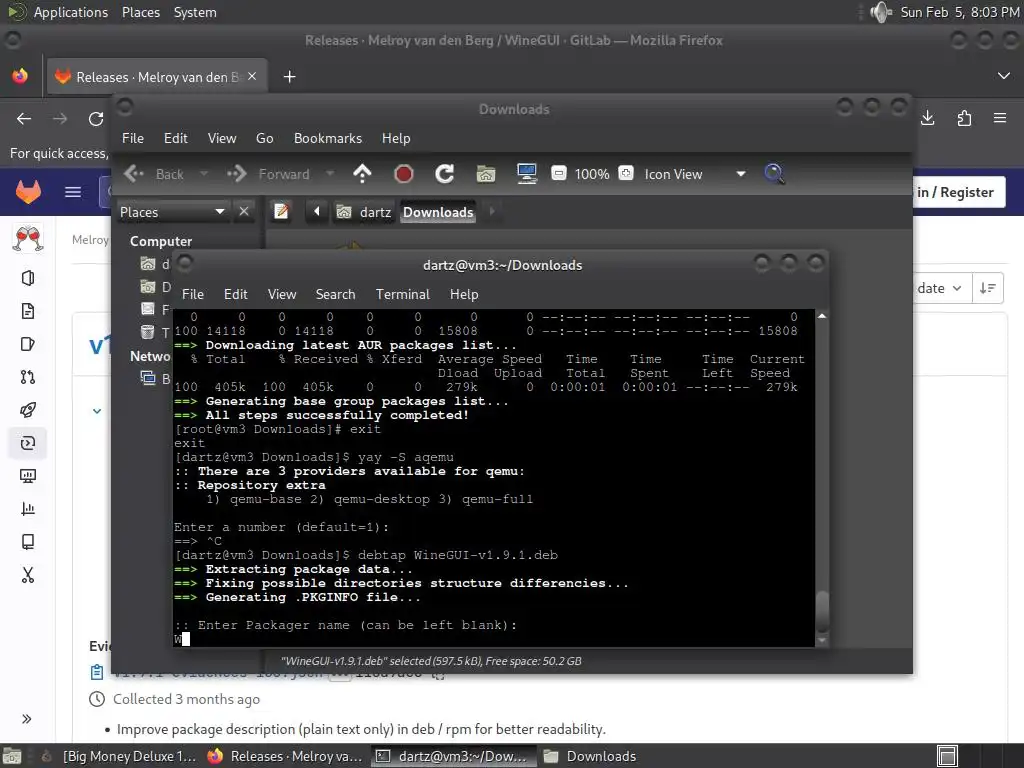Zoom out with the minus icon
Image resolution: width=1024 pixels, height=768 pixels.
click(559, 174)
